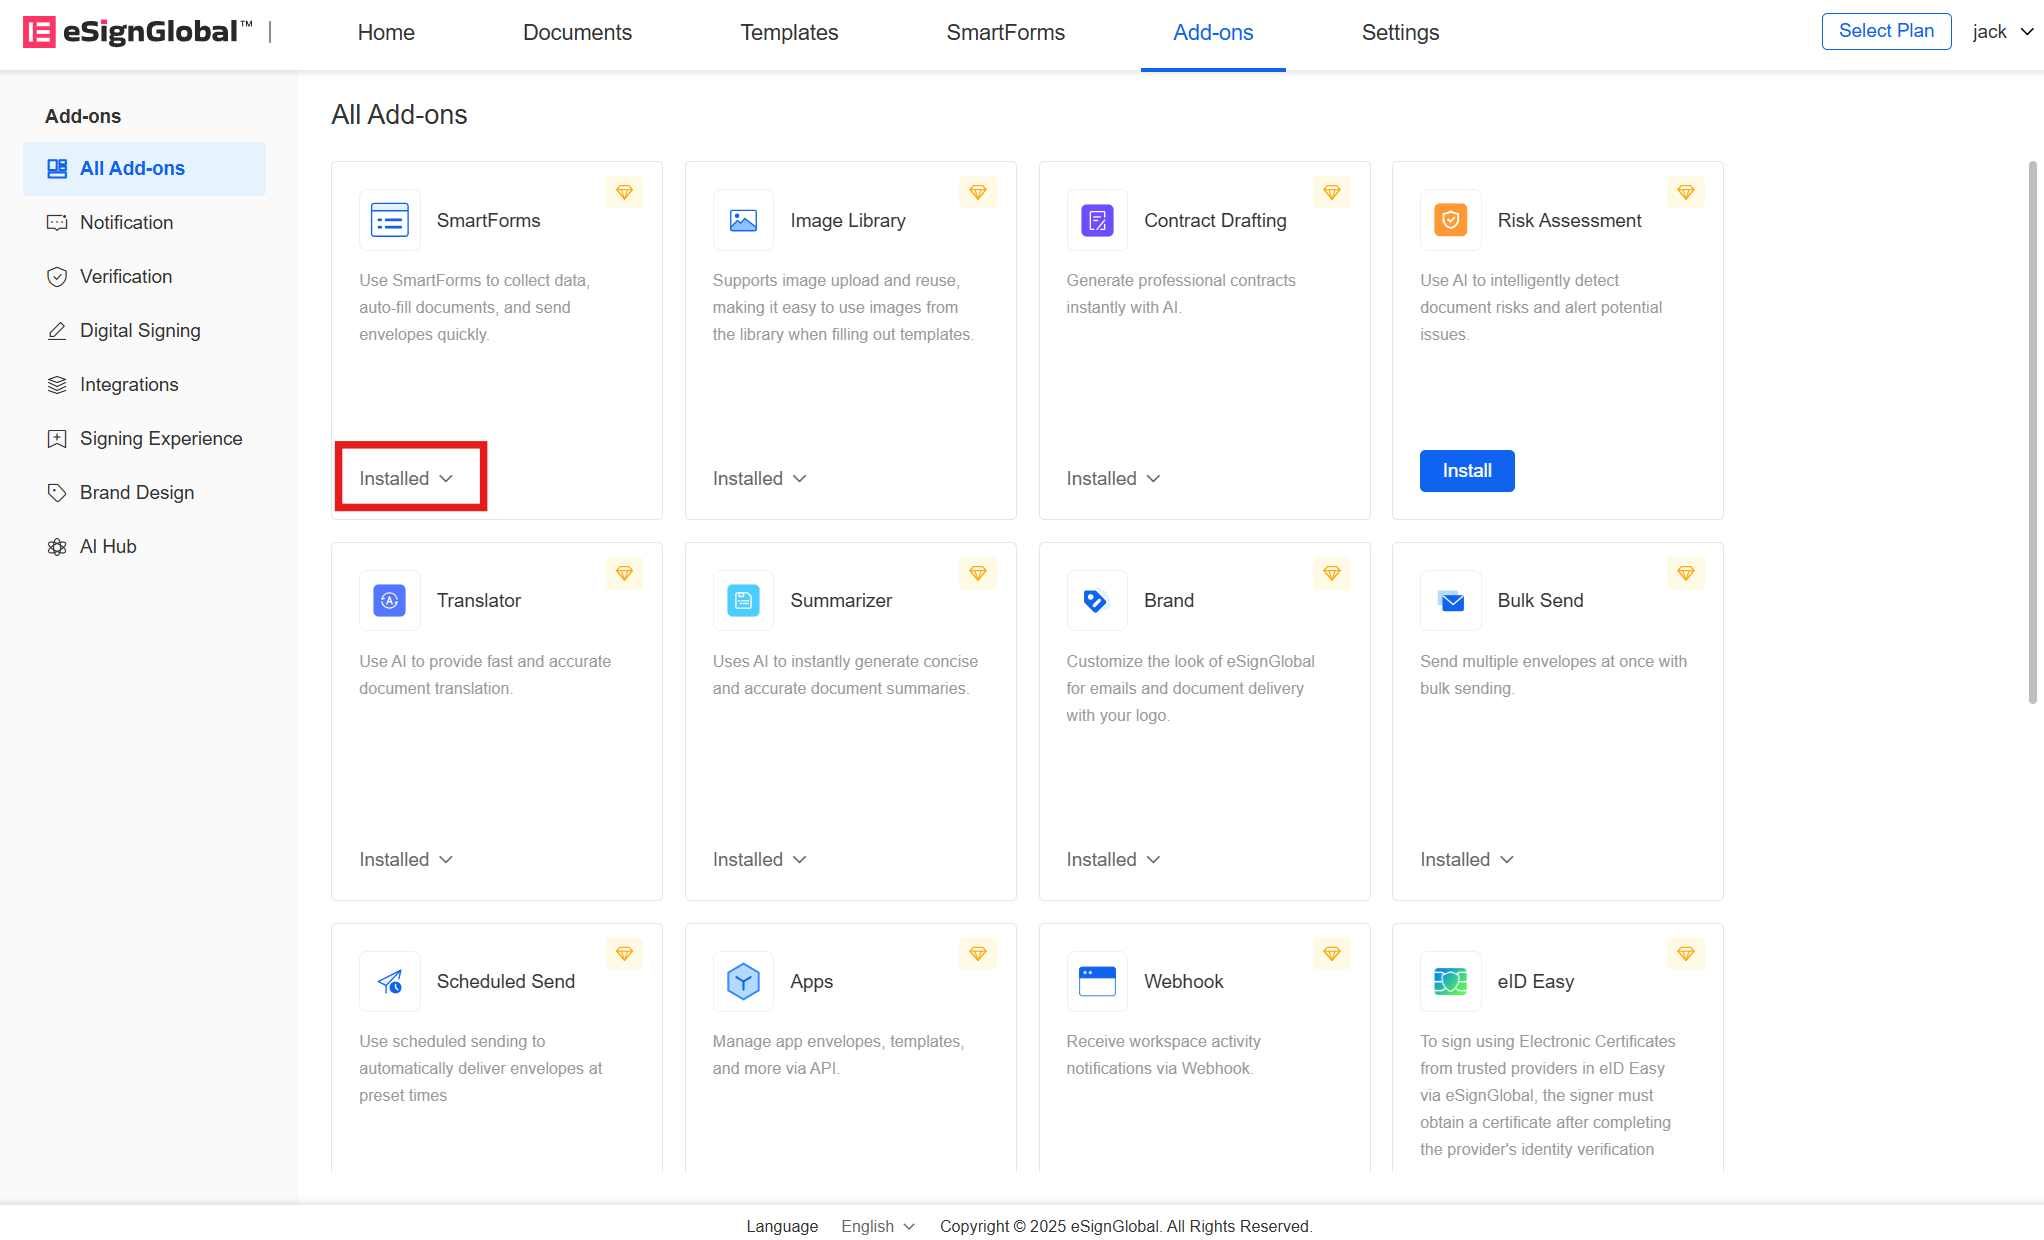Click the premium diamond badge on eID Easy
Screen dimensions: 2044x1240
[x=1685, y=953]
